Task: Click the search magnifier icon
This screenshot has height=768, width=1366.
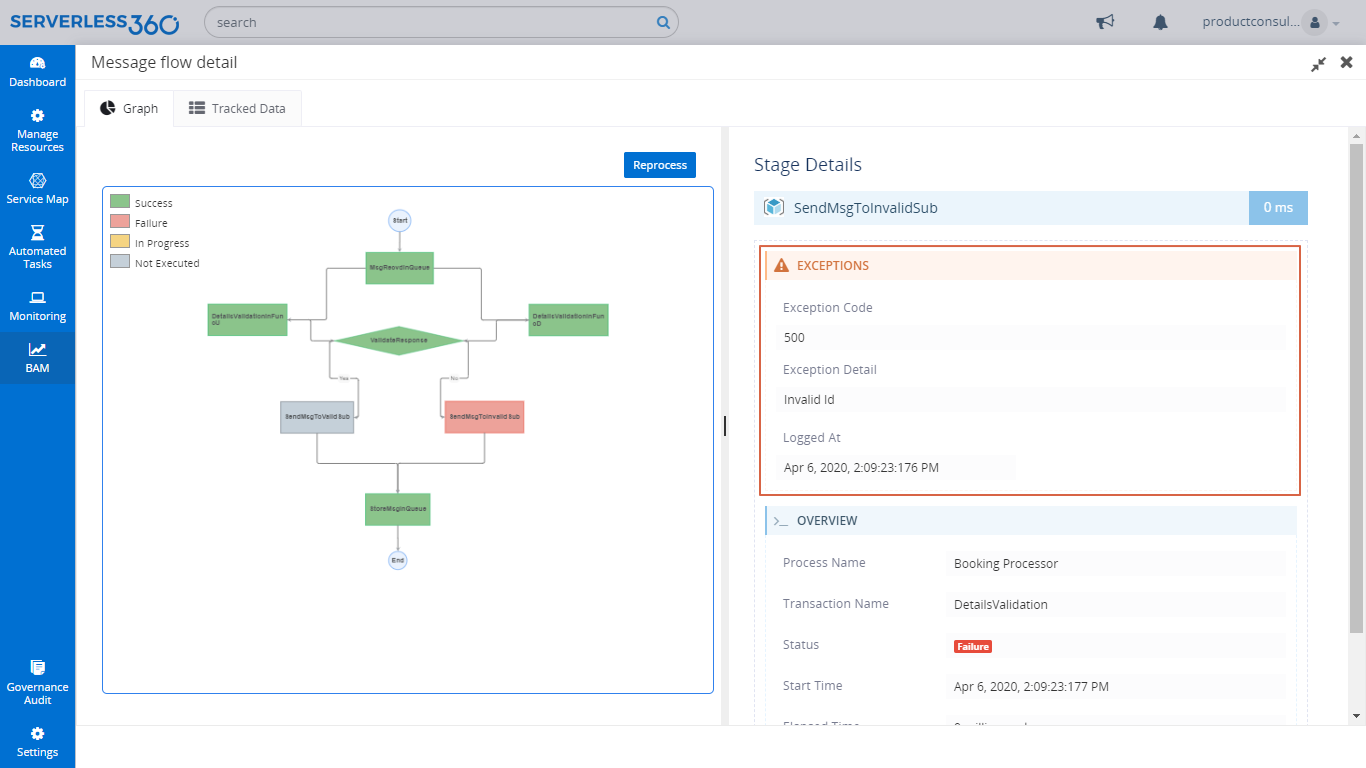Action: (x=663, y=22)
